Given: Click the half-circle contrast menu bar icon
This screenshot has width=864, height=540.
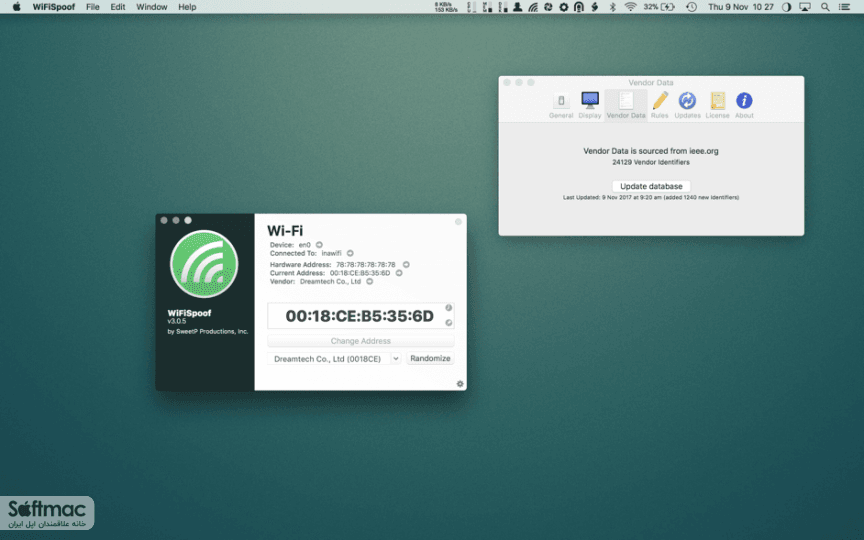Looking at the screenshot, I should pyautogui.click(x=786, y=7).
